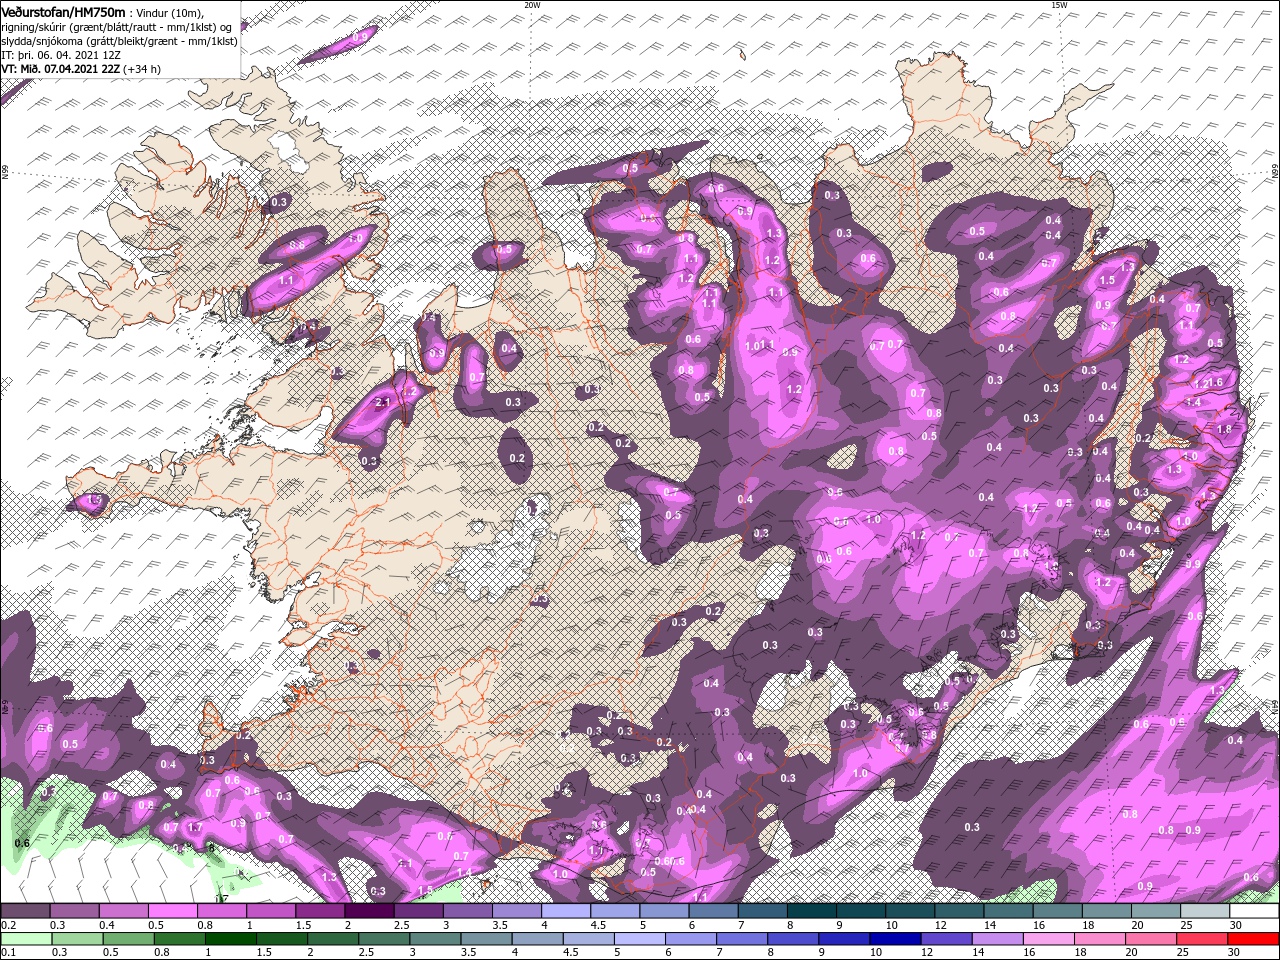Click the 1.8 precipitation value on east coast
The height and width of the screenshot is (960, 1280).
(1223, 429)
